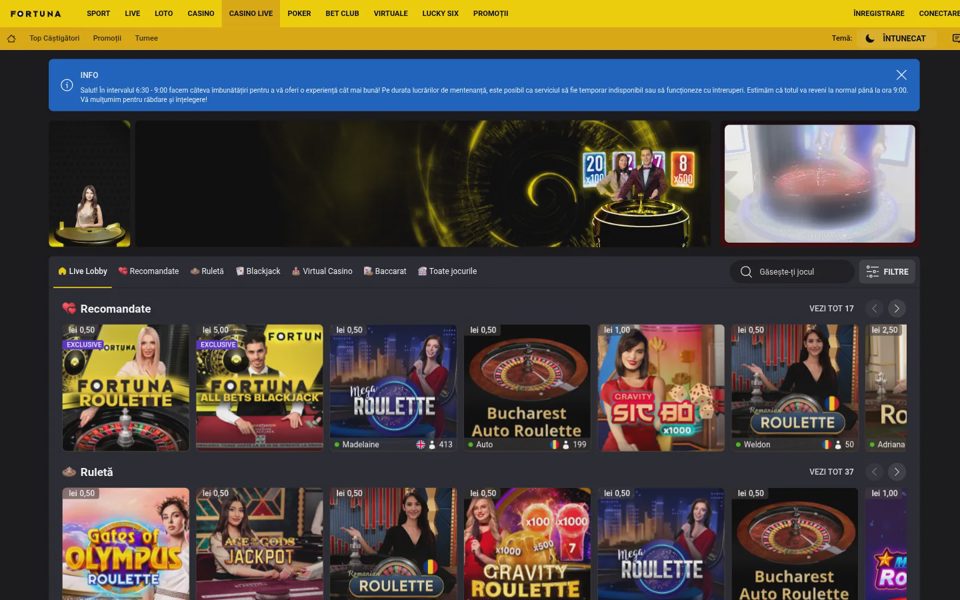
Task: Open the Turnee link
Action: pos(146,39)
